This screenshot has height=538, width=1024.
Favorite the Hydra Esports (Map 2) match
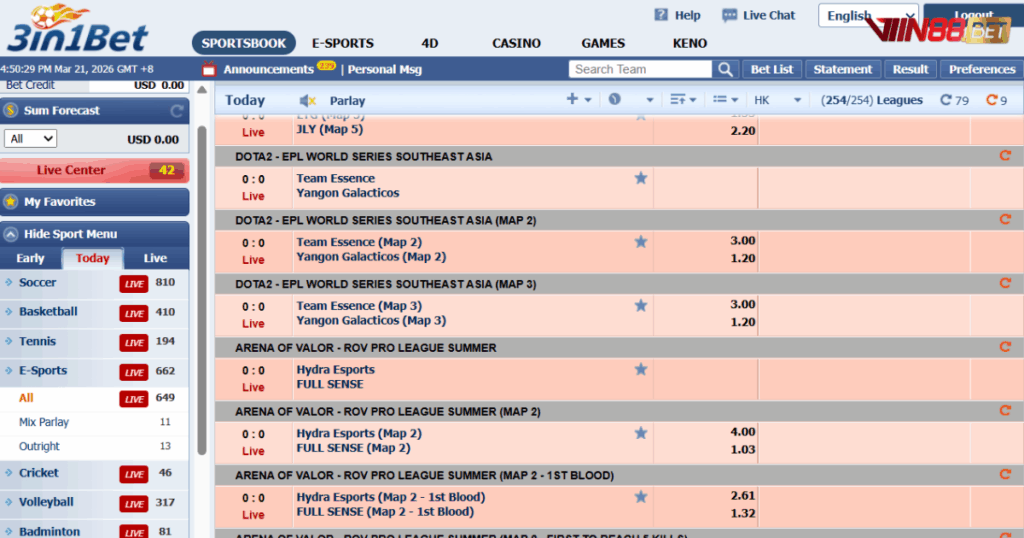(641, 433)
